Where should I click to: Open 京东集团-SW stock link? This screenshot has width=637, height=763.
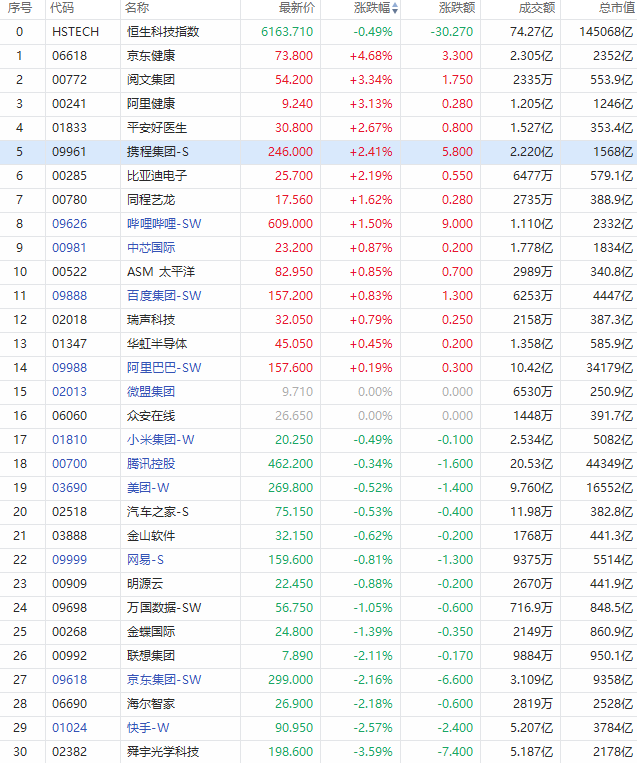click(164, 680)
